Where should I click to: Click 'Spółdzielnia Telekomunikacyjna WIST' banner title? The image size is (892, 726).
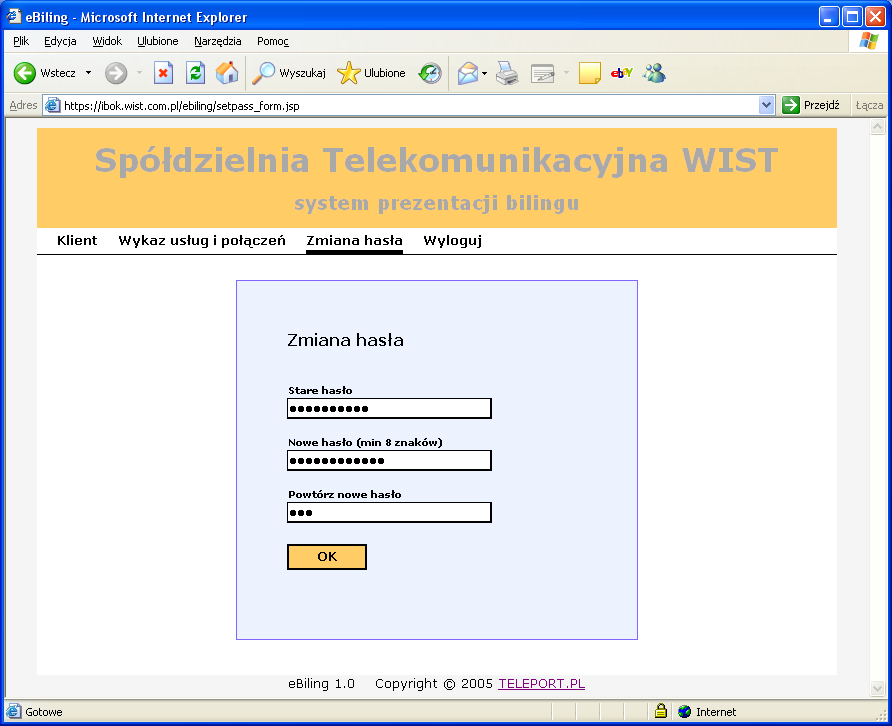coord(436,160)
